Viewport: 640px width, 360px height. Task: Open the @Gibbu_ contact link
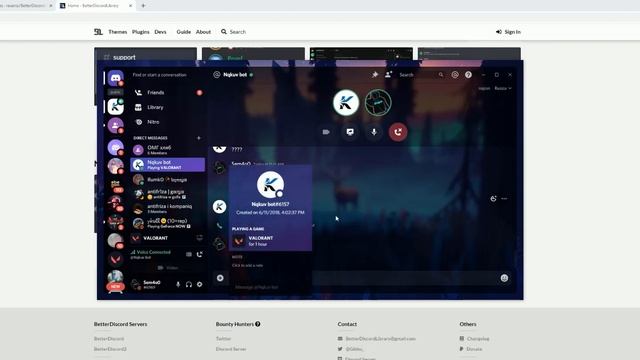(x=354, y=349)
